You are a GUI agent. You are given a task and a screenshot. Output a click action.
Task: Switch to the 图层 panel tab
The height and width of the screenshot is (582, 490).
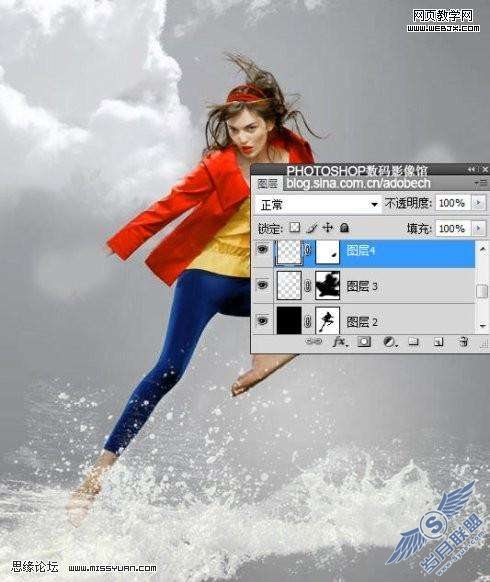pyautogui.click(x=268, y=183)
